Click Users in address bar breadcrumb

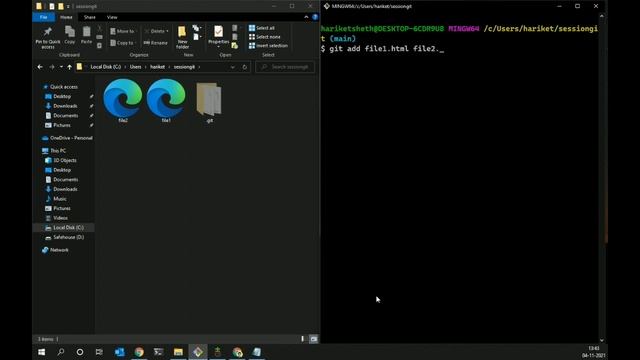click(135, 67)
